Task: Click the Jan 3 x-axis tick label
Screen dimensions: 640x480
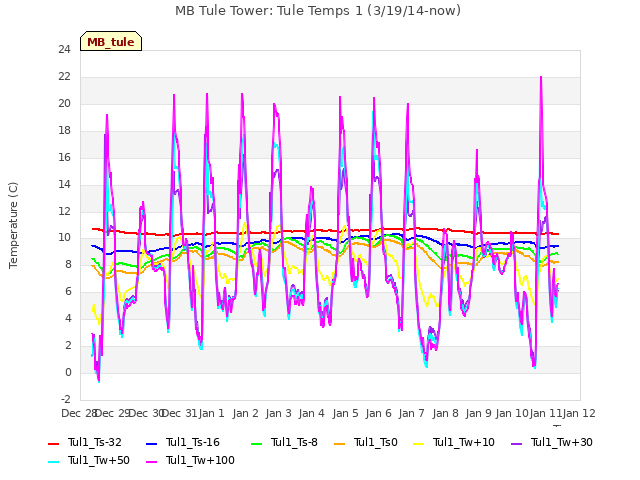Action: (278, 413)
